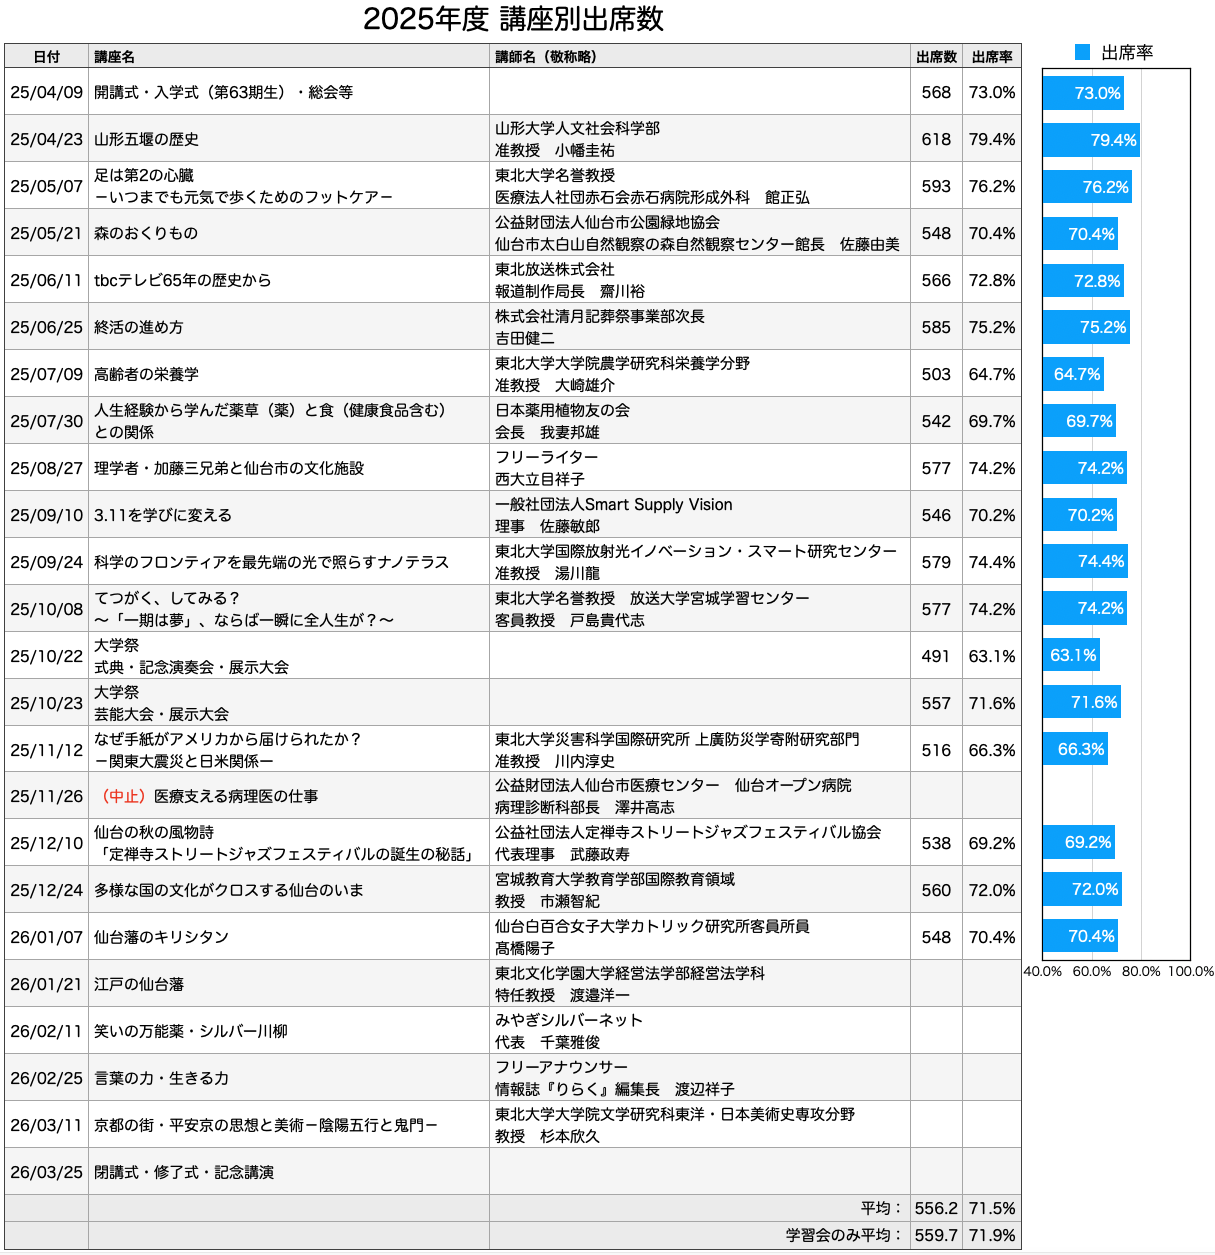Viewport: 1215px width, 1255px height.
Task: Select the 山形五堰の歴史 lecture cell
Action: pyautogui.click(x=146, y=140)
